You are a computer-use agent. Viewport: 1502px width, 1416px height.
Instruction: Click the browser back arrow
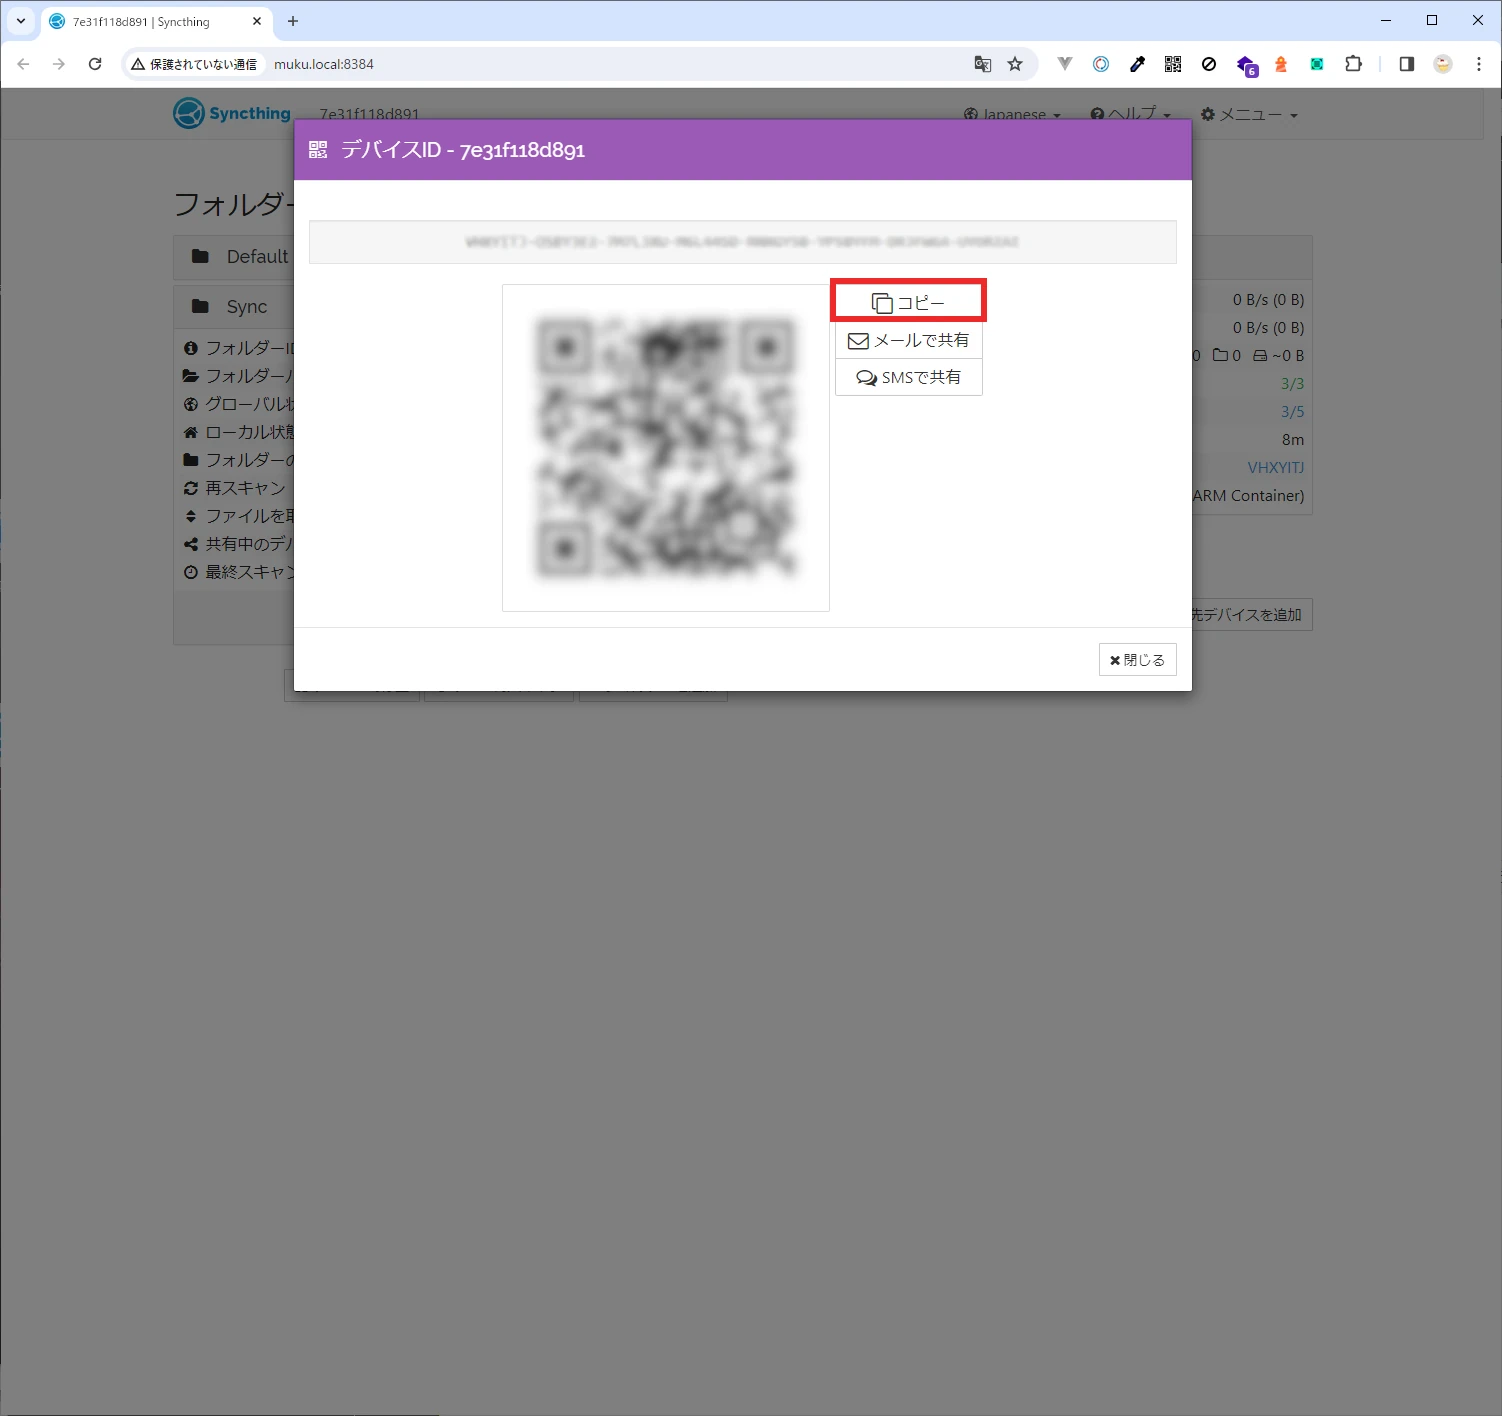click(23, 64)
